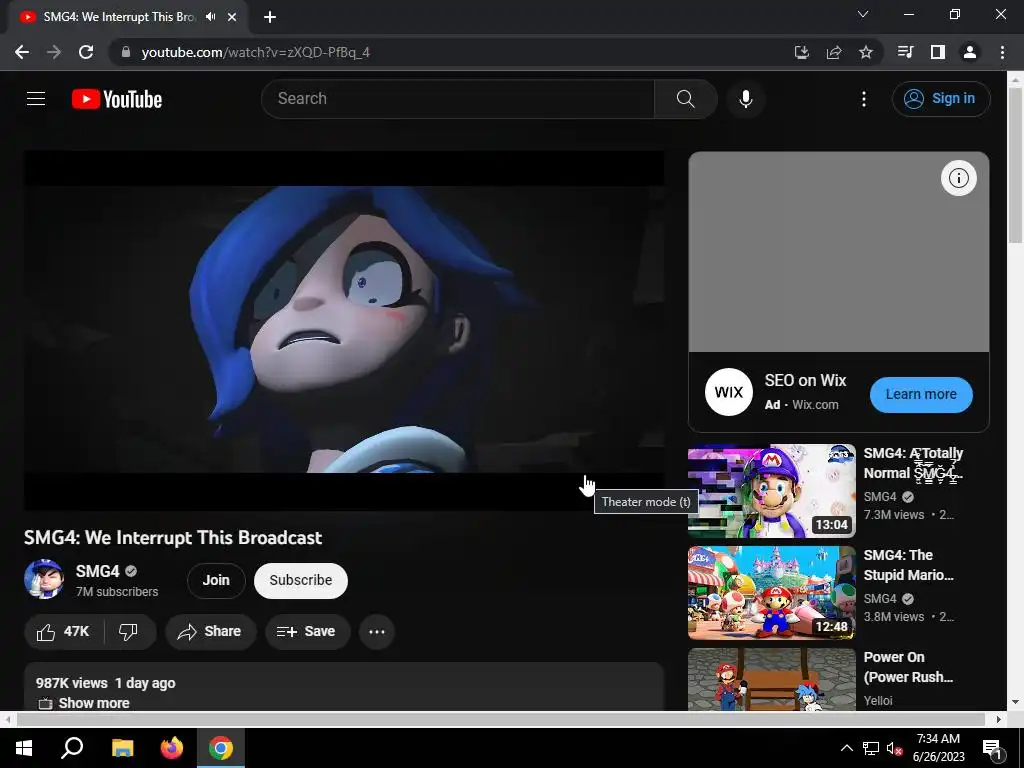
Task: Focus the YouTube Search field
Action: [458, 99]
